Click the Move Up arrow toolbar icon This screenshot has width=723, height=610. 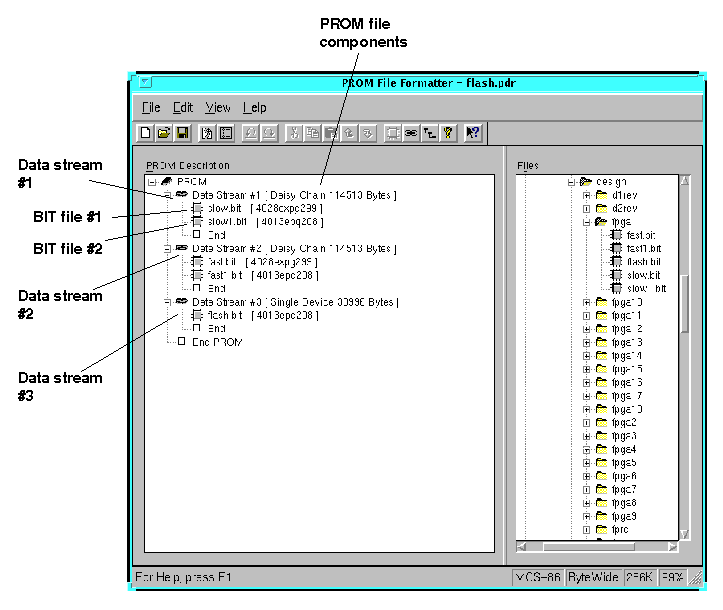[x=349, y=133]
